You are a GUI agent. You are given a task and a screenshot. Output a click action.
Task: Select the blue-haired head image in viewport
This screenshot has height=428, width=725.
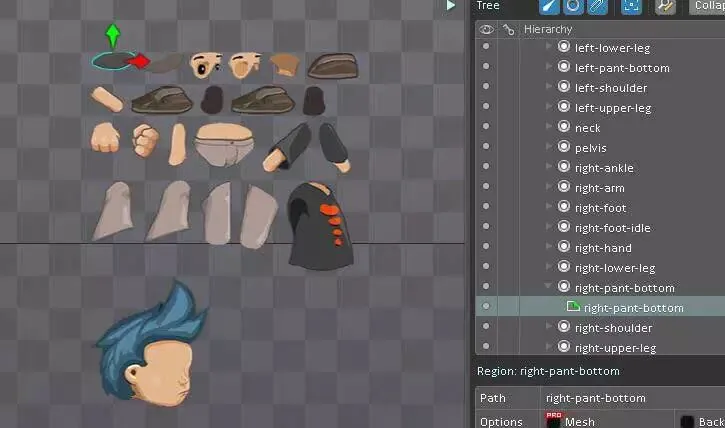[151, 345]
